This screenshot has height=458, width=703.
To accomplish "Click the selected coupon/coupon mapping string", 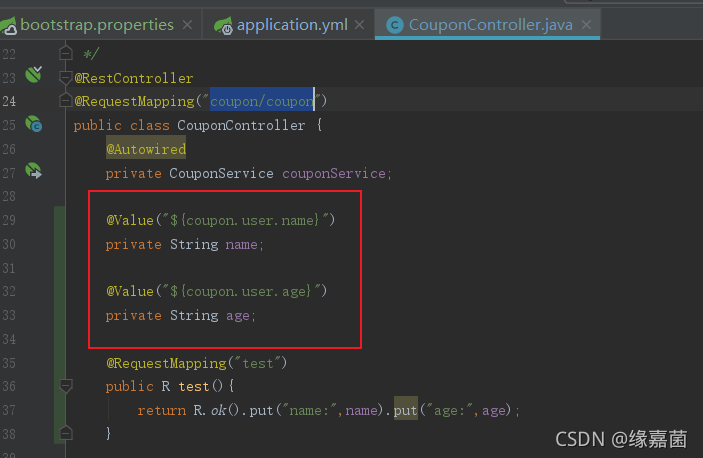I will [262, 101].
